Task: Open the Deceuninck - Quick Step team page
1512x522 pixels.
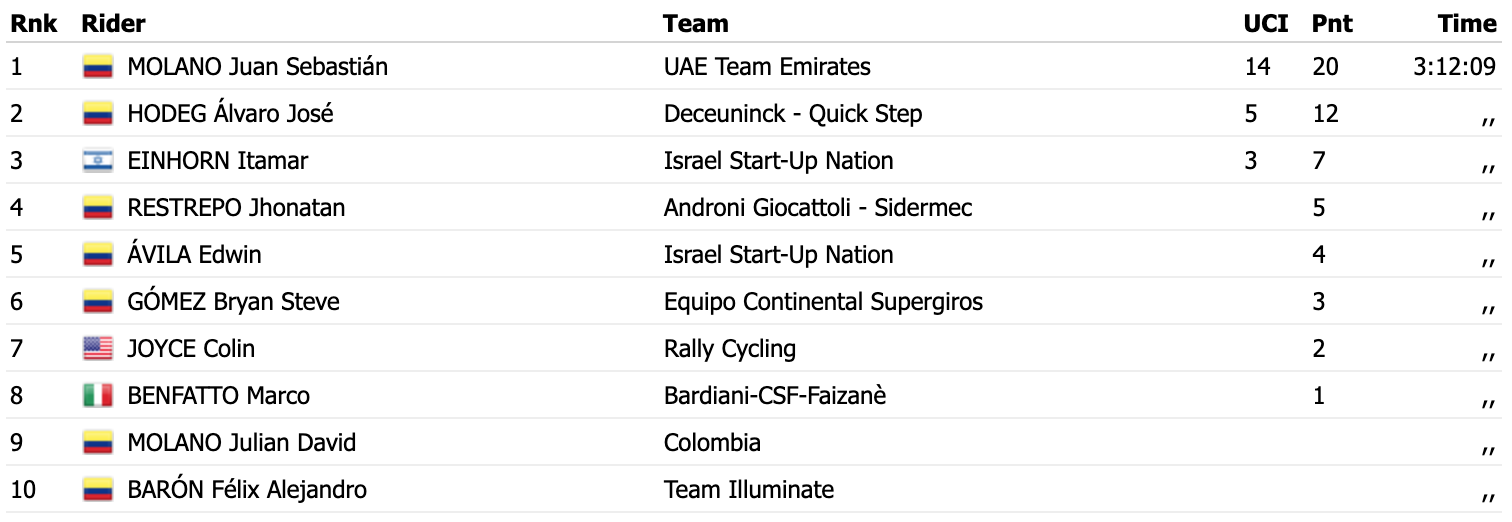Action: pos(792,114)
